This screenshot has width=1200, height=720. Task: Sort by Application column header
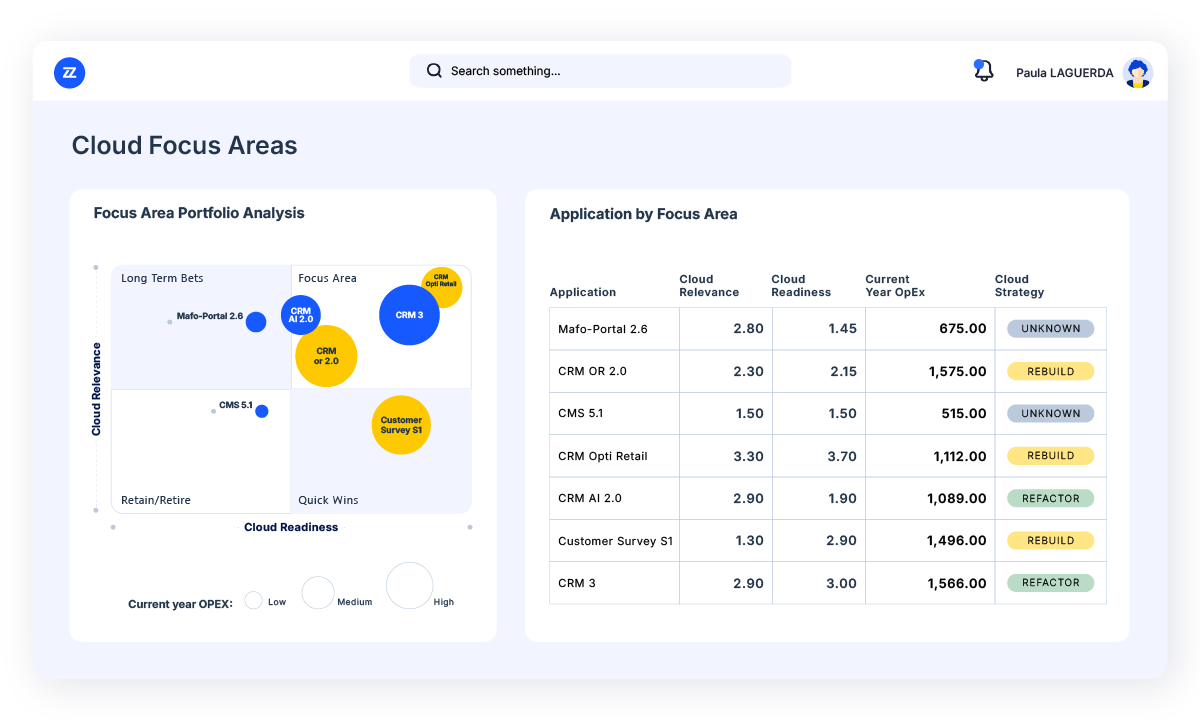coord(583,292)
